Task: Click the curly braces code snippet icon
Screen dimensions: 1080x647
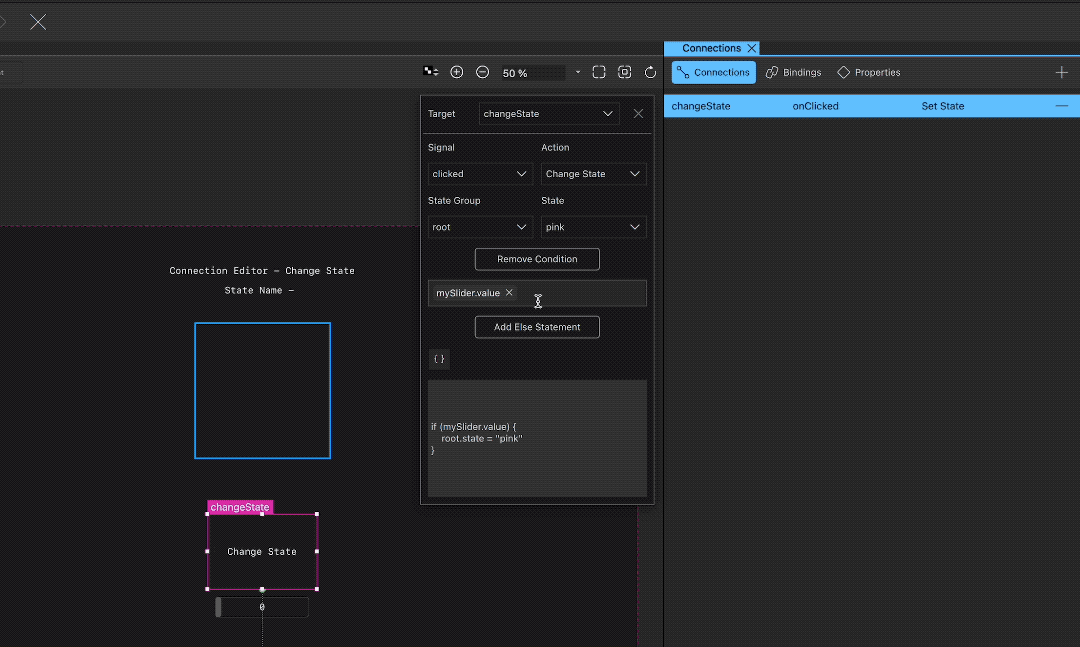Action: point(439,359)
